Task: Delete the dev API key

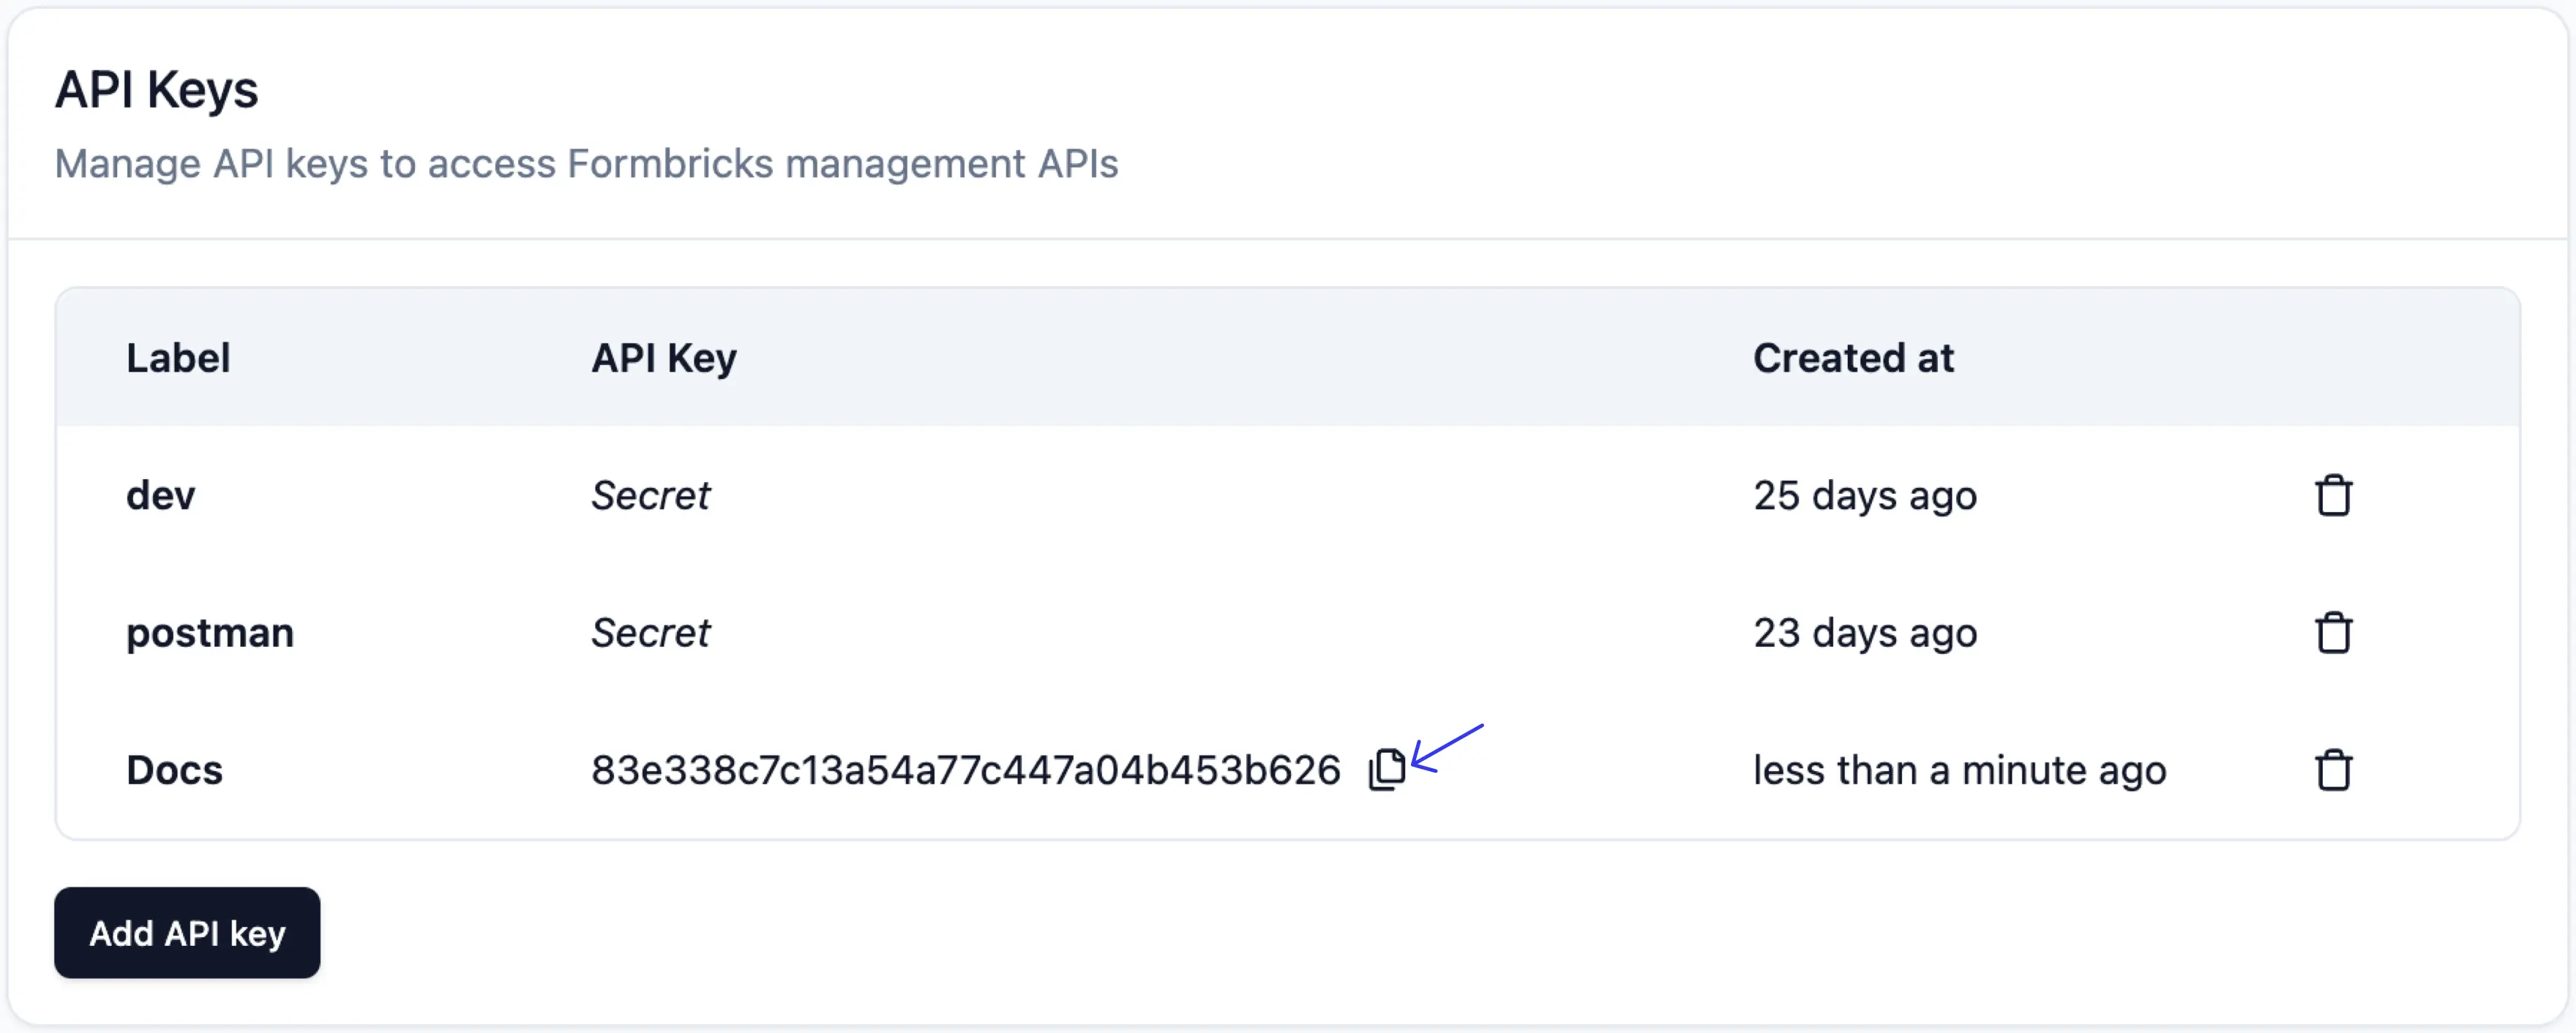Action: [2333, 495]
